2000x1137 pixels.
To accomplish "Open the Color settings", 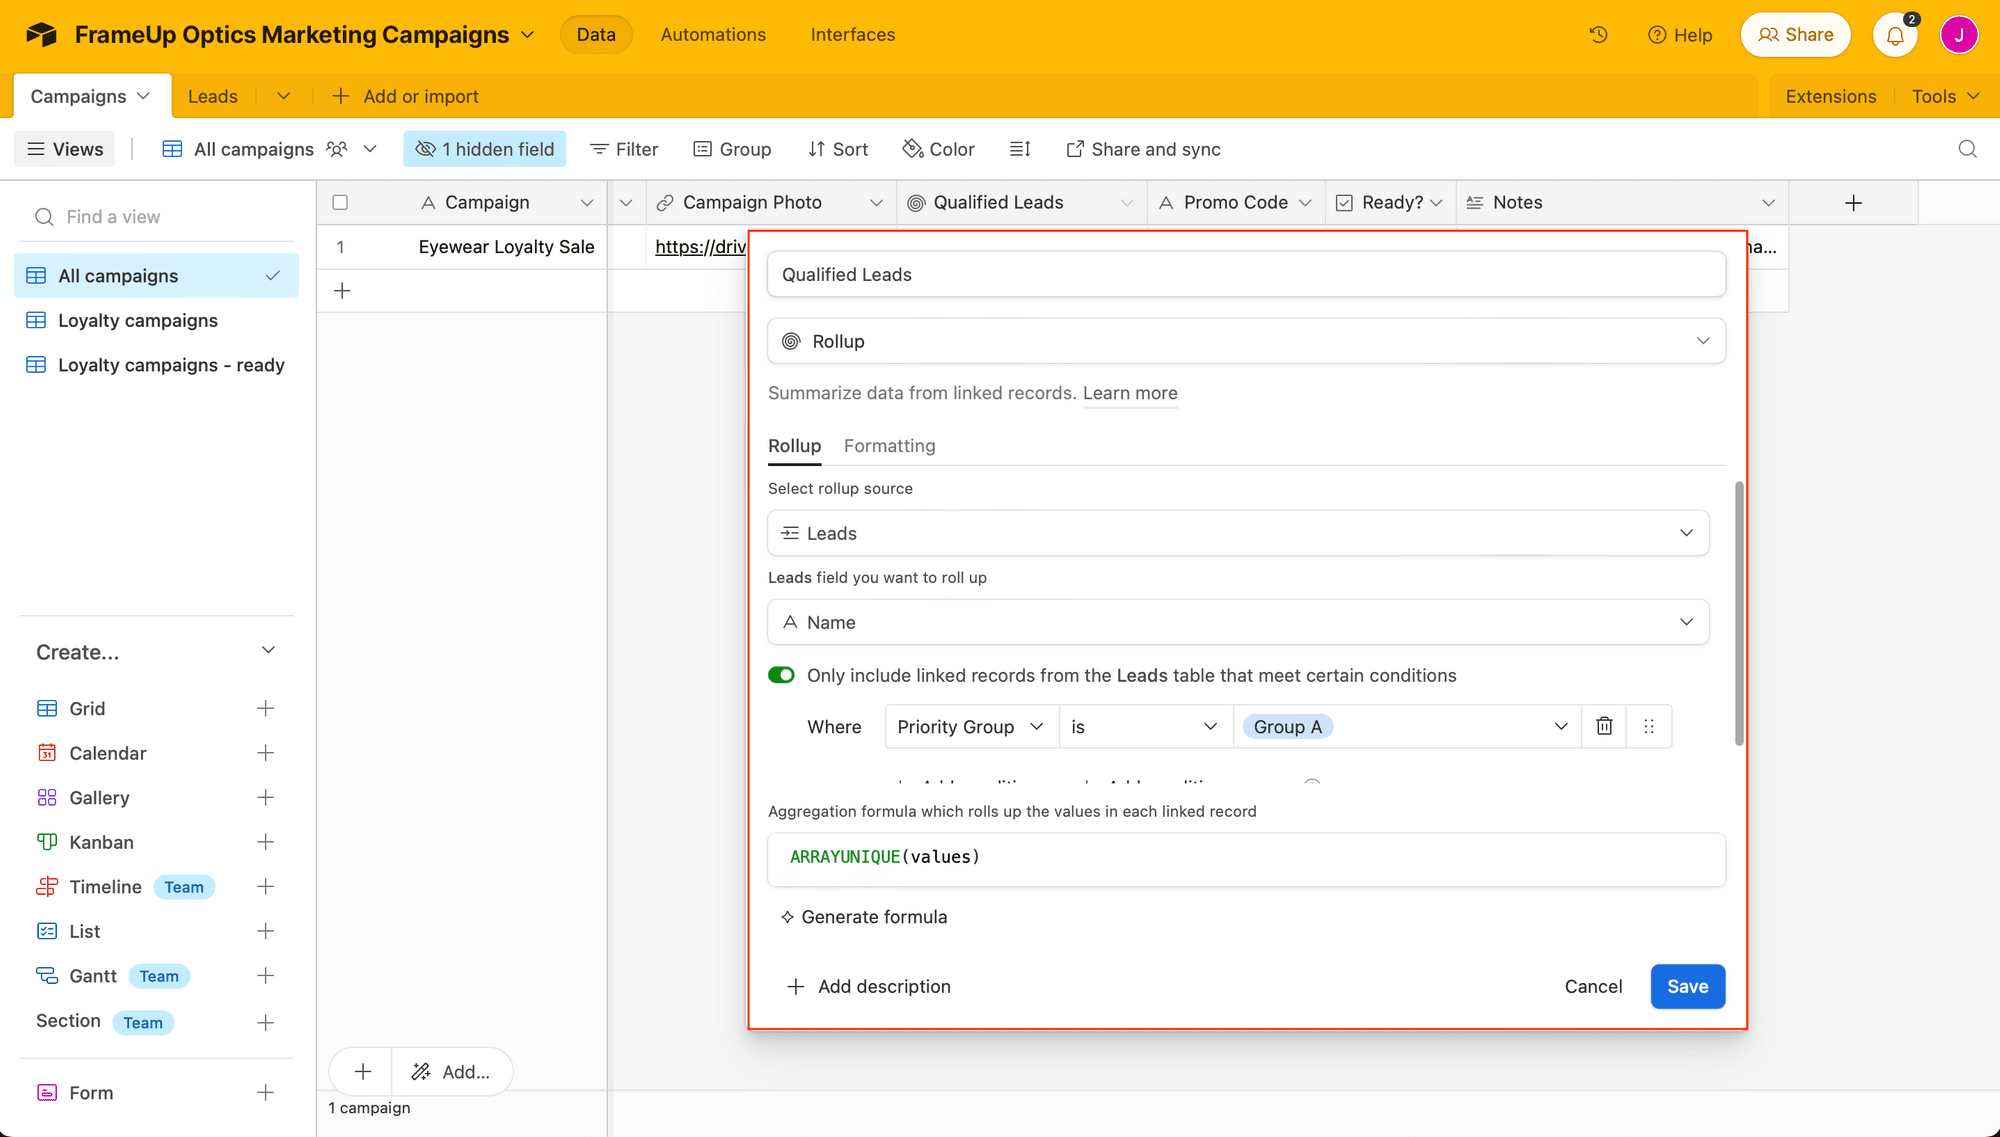I will point(938,148).
